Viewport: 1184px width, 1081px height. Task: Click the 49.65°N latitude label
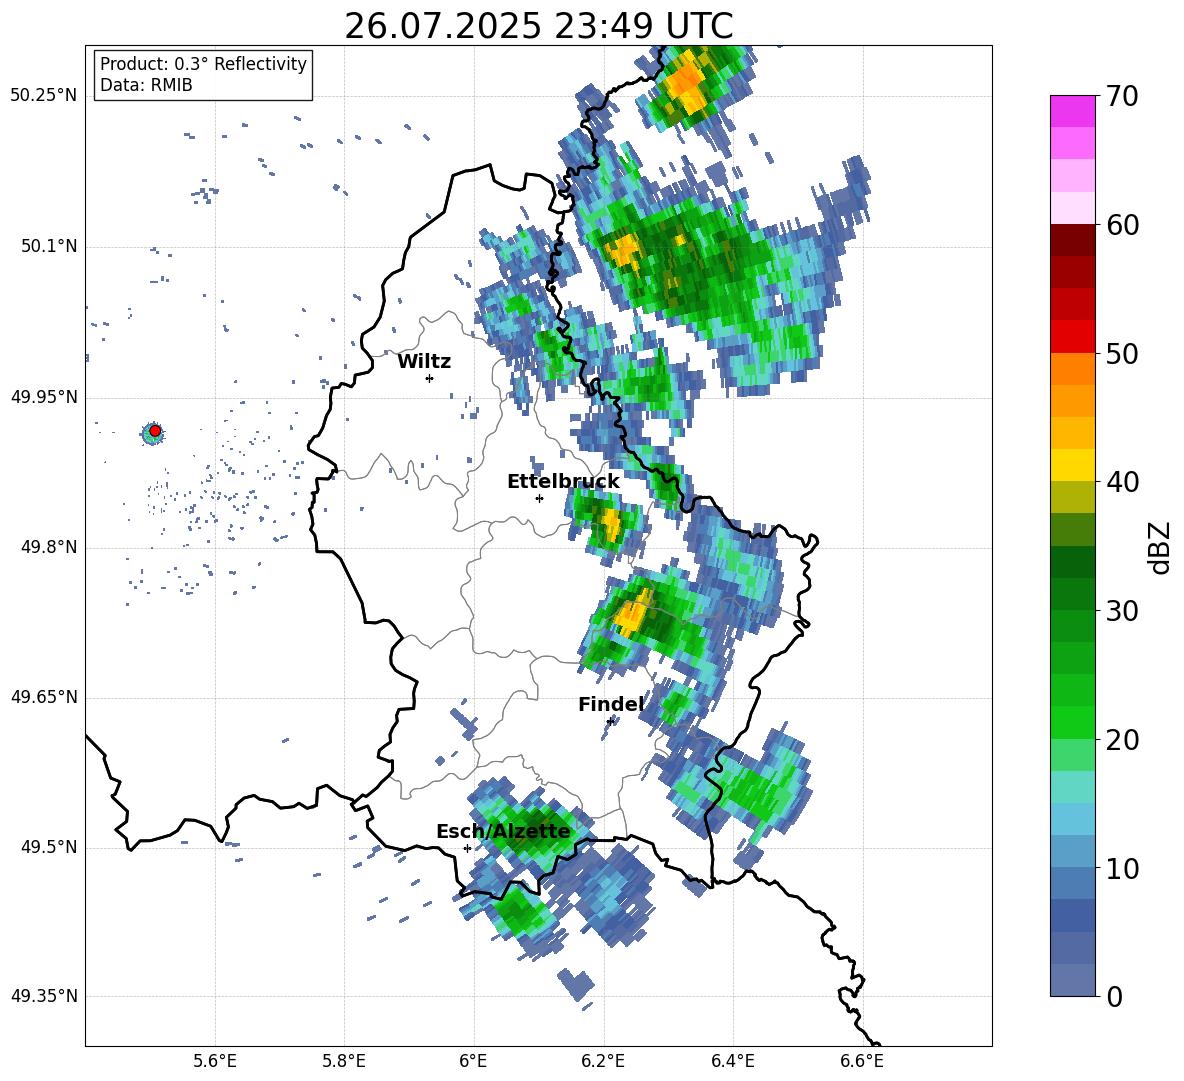[x=44, y=697]
